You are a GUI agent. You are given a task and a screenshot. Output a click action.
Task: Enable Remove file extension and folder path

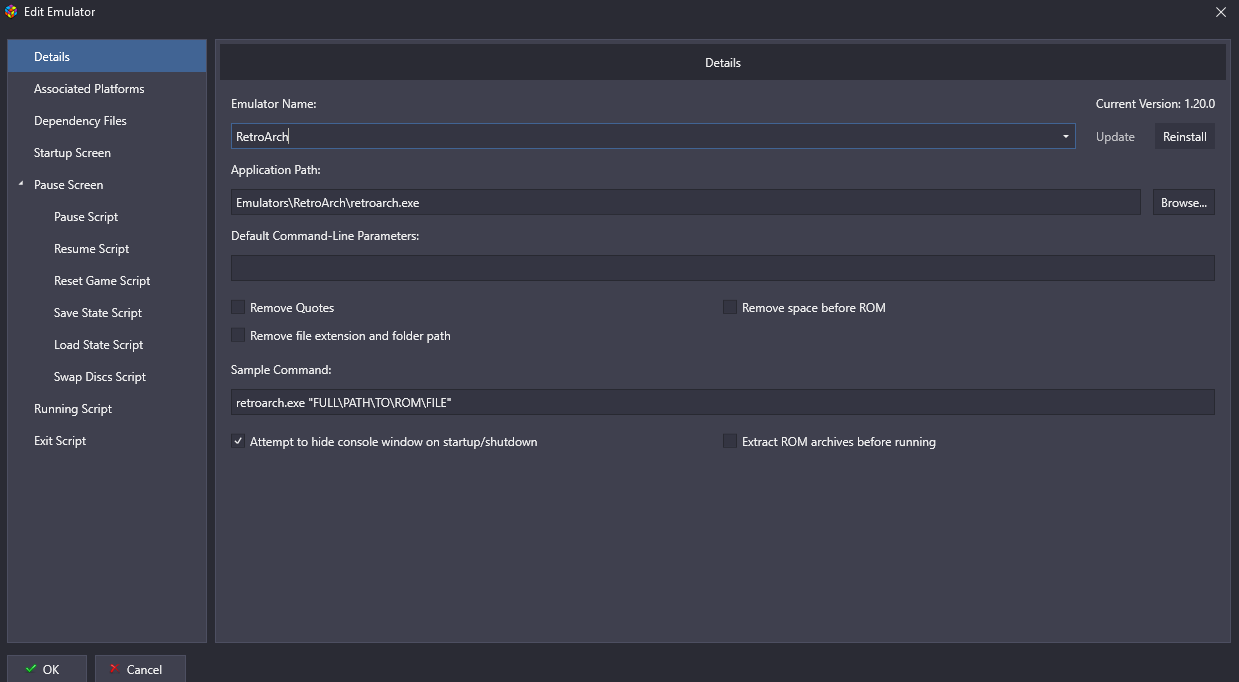pos(238,336)
